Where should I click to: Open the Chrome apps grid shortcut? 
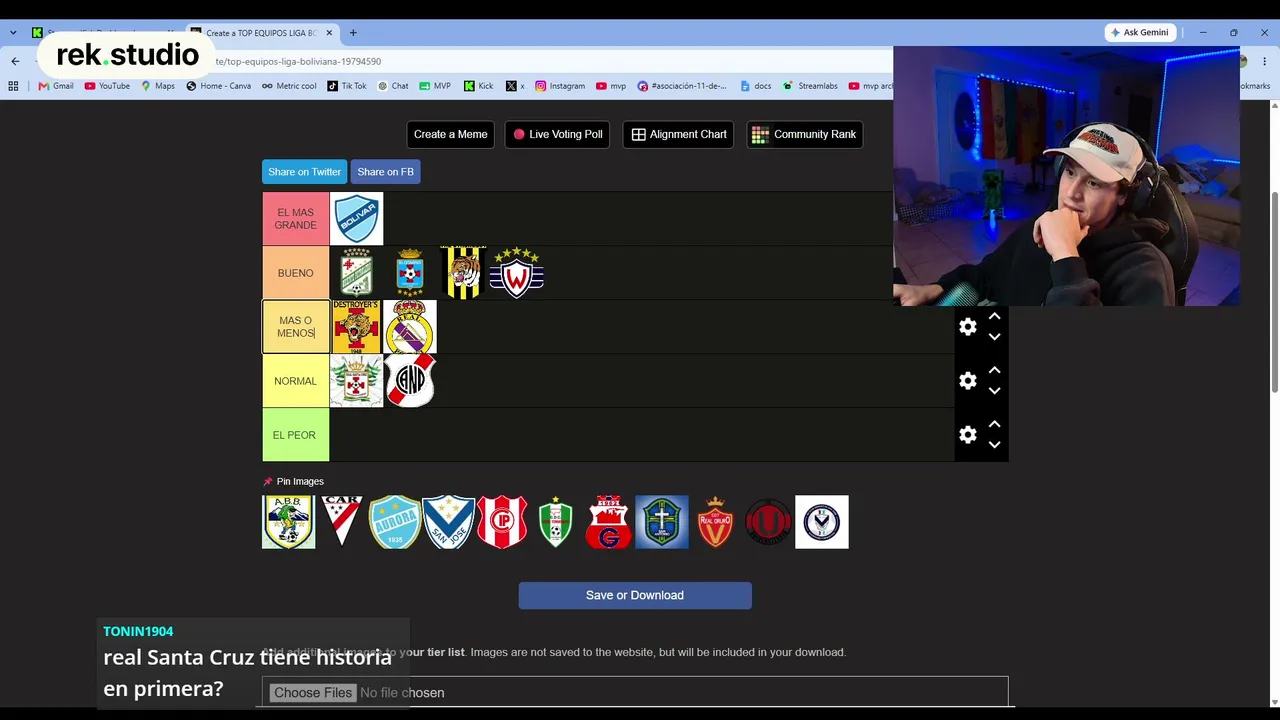13,86
